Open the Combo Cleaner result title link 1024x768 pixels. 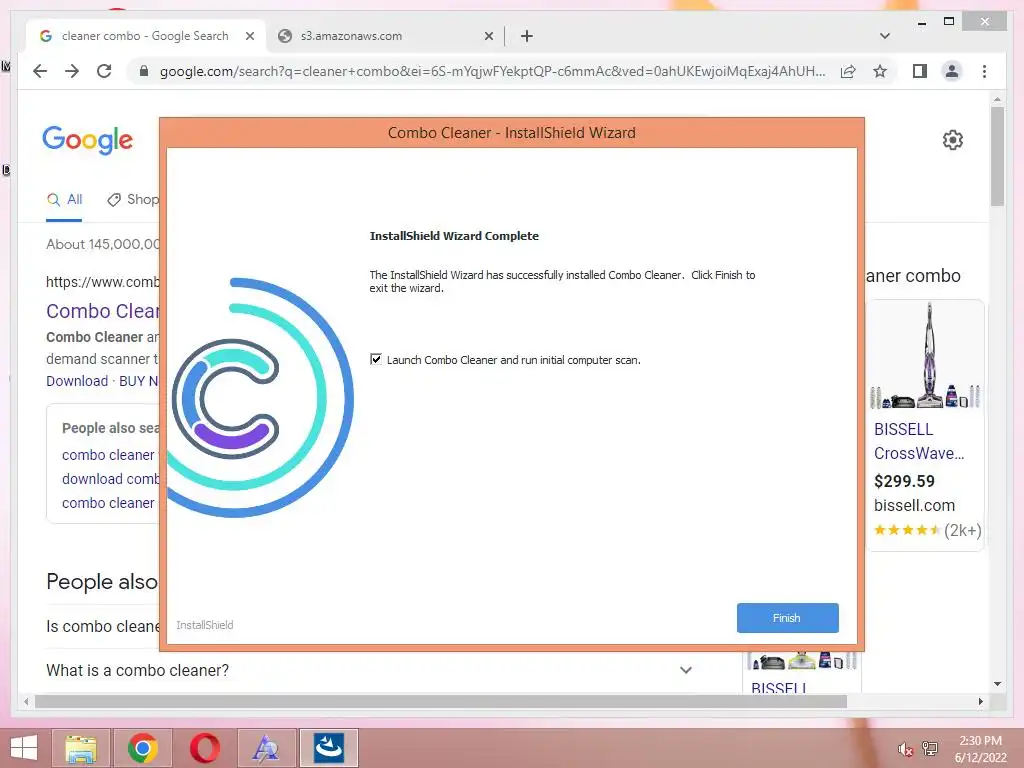[103, 311]
